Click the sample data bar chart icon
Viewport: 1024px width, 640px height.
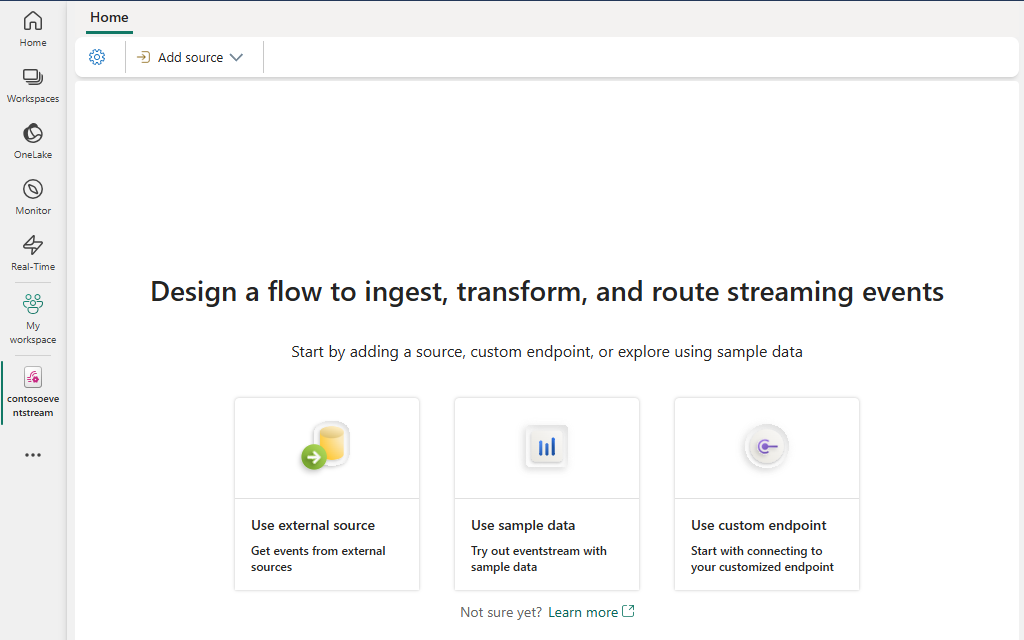tap(547, 447)
